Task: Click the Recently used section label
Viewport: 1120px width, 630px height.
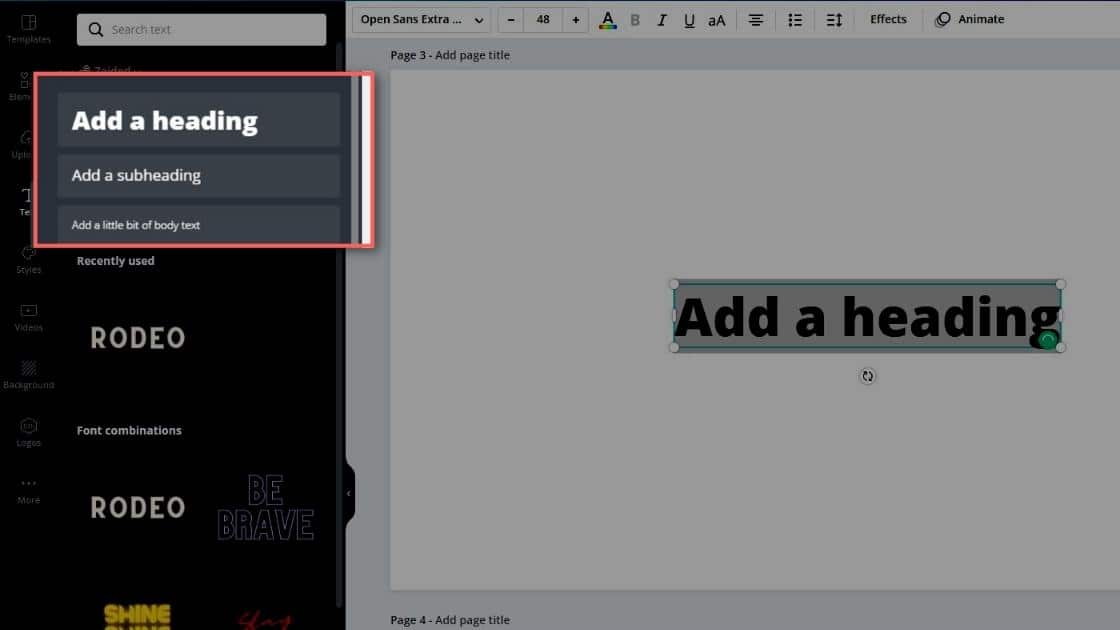Action: pyautogui.click(x=116, y=261)
